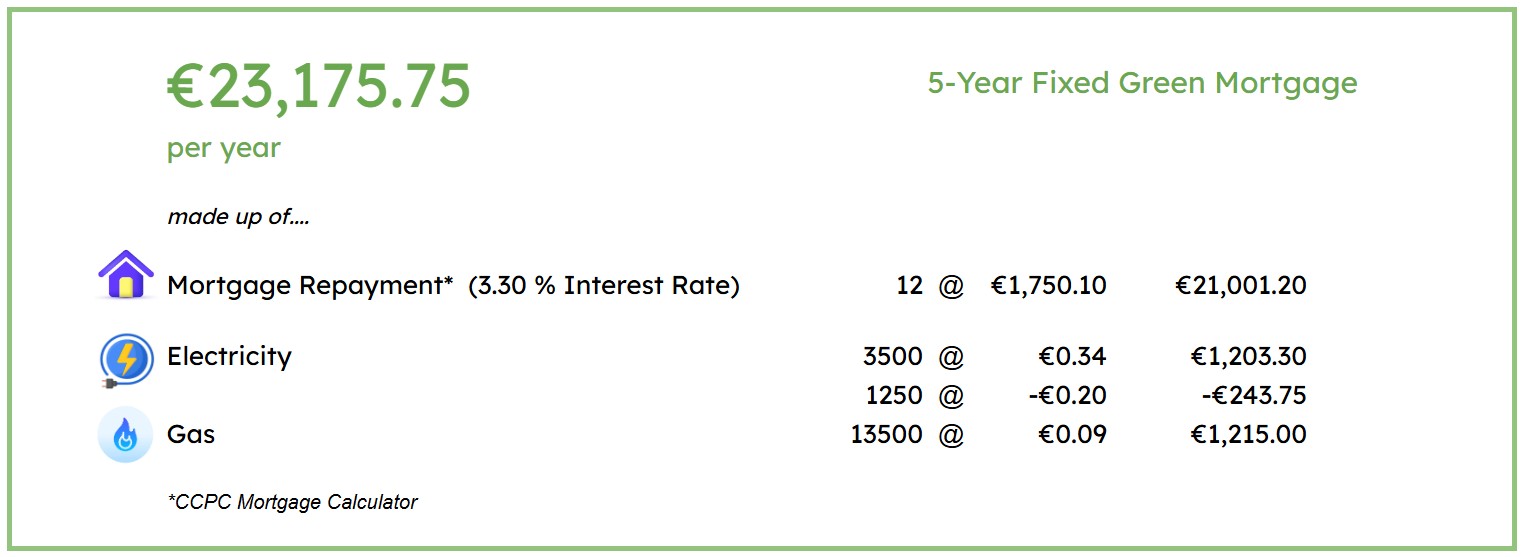Click the CCPC Mortgage Calculator footnote

tap(293, 502)
